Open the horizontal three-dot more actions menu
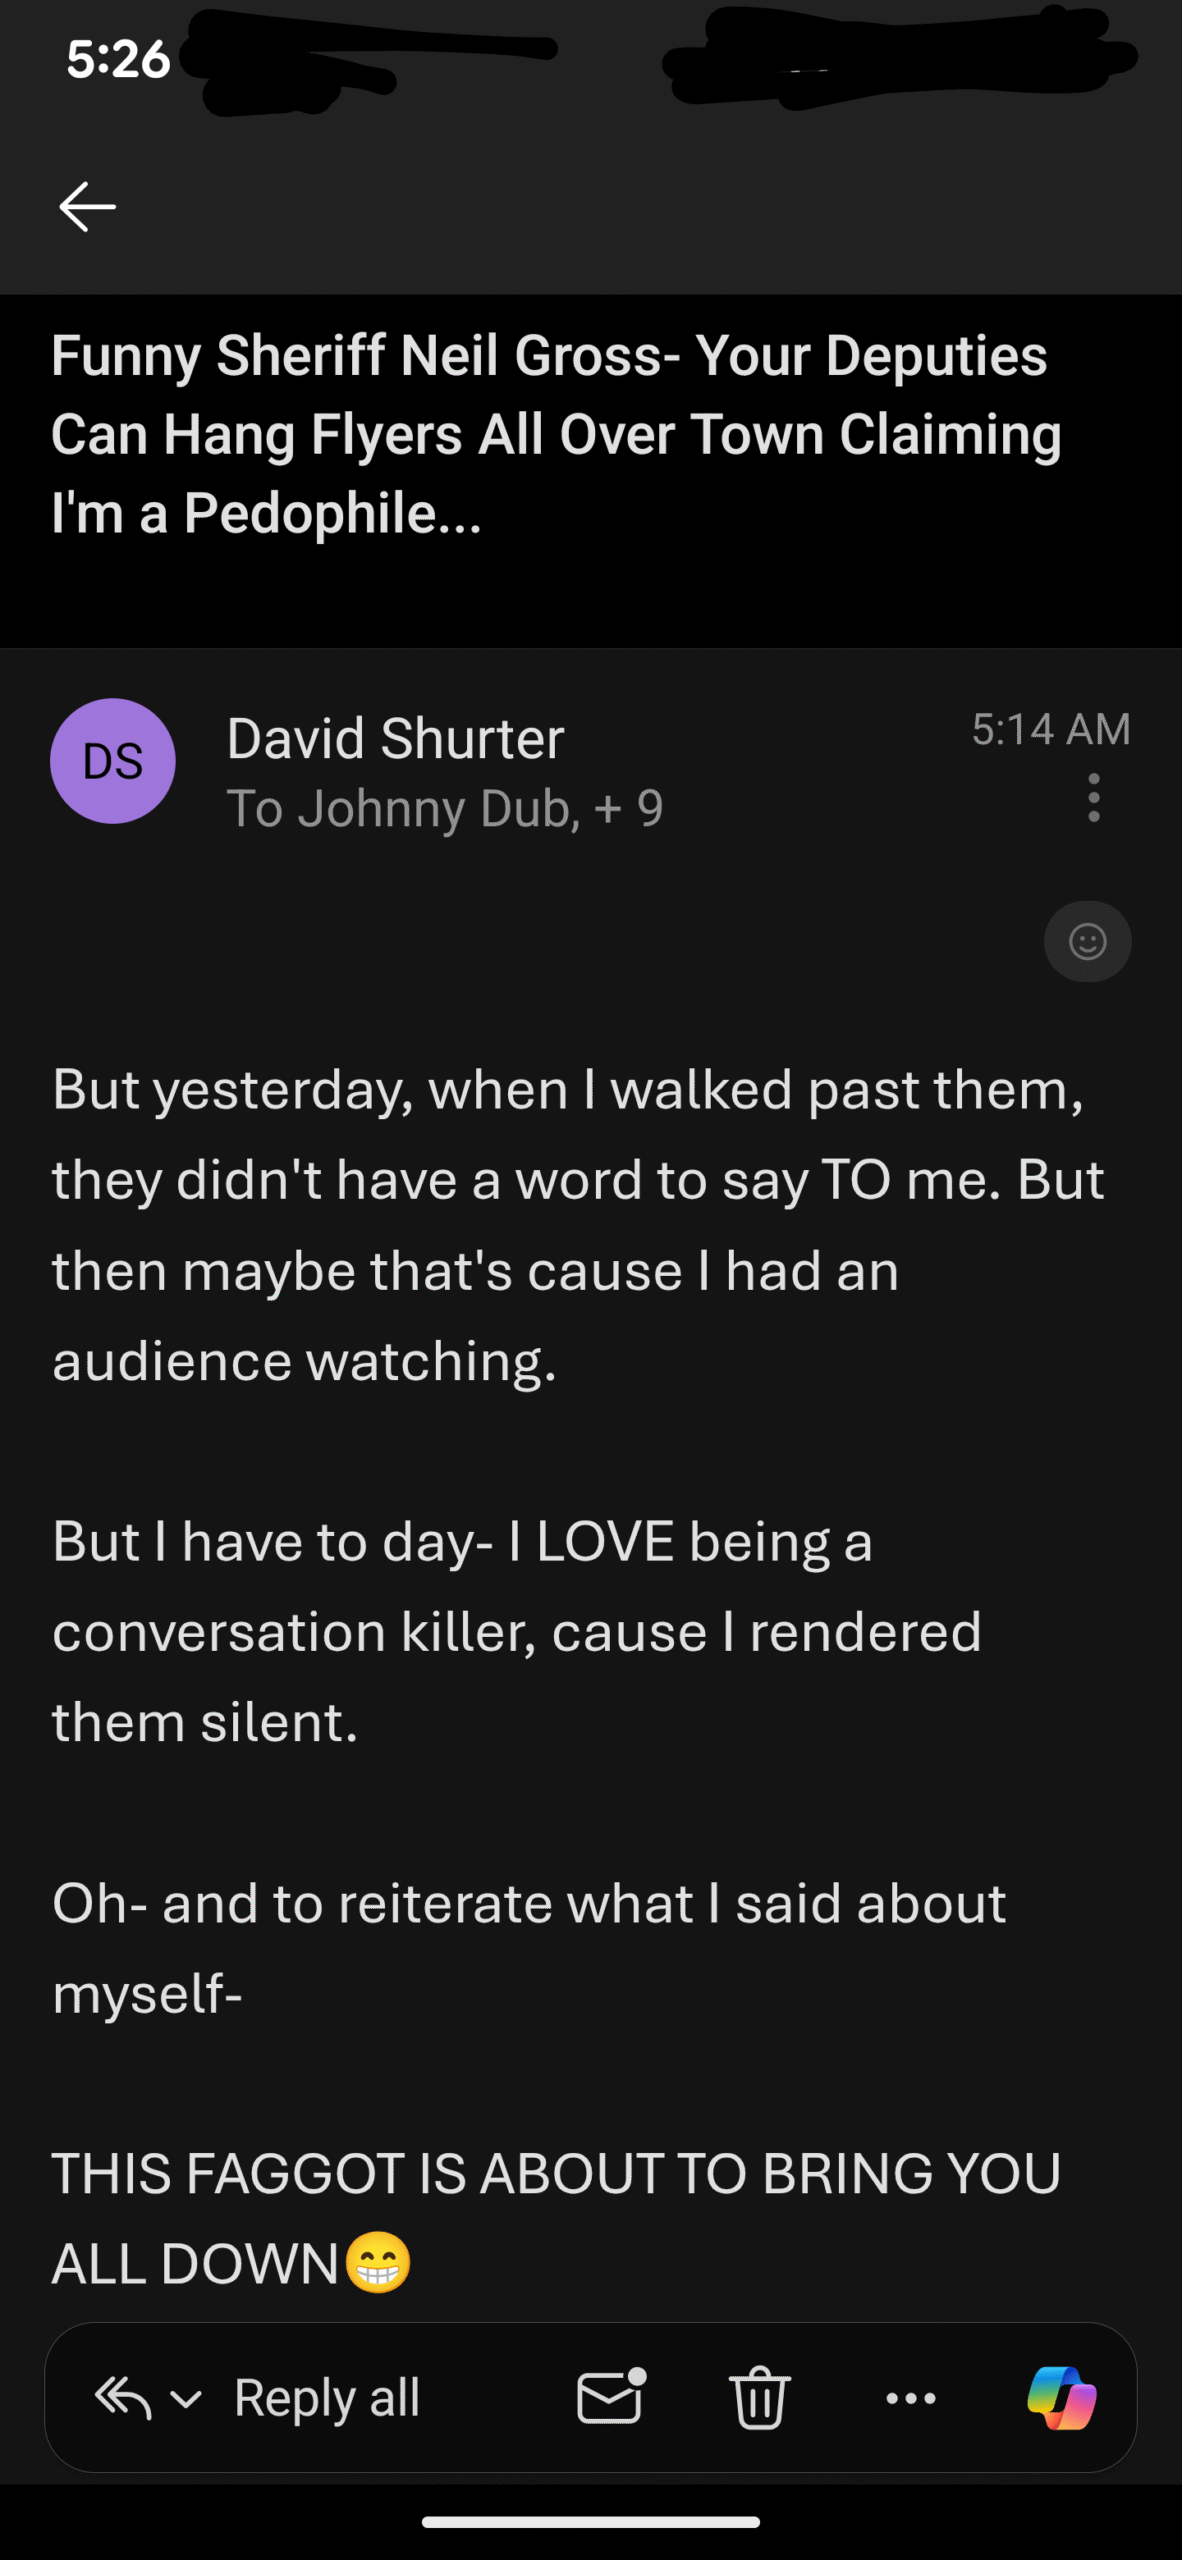Viewport: 1182px width, 2560px height. tap(911, 2398)
